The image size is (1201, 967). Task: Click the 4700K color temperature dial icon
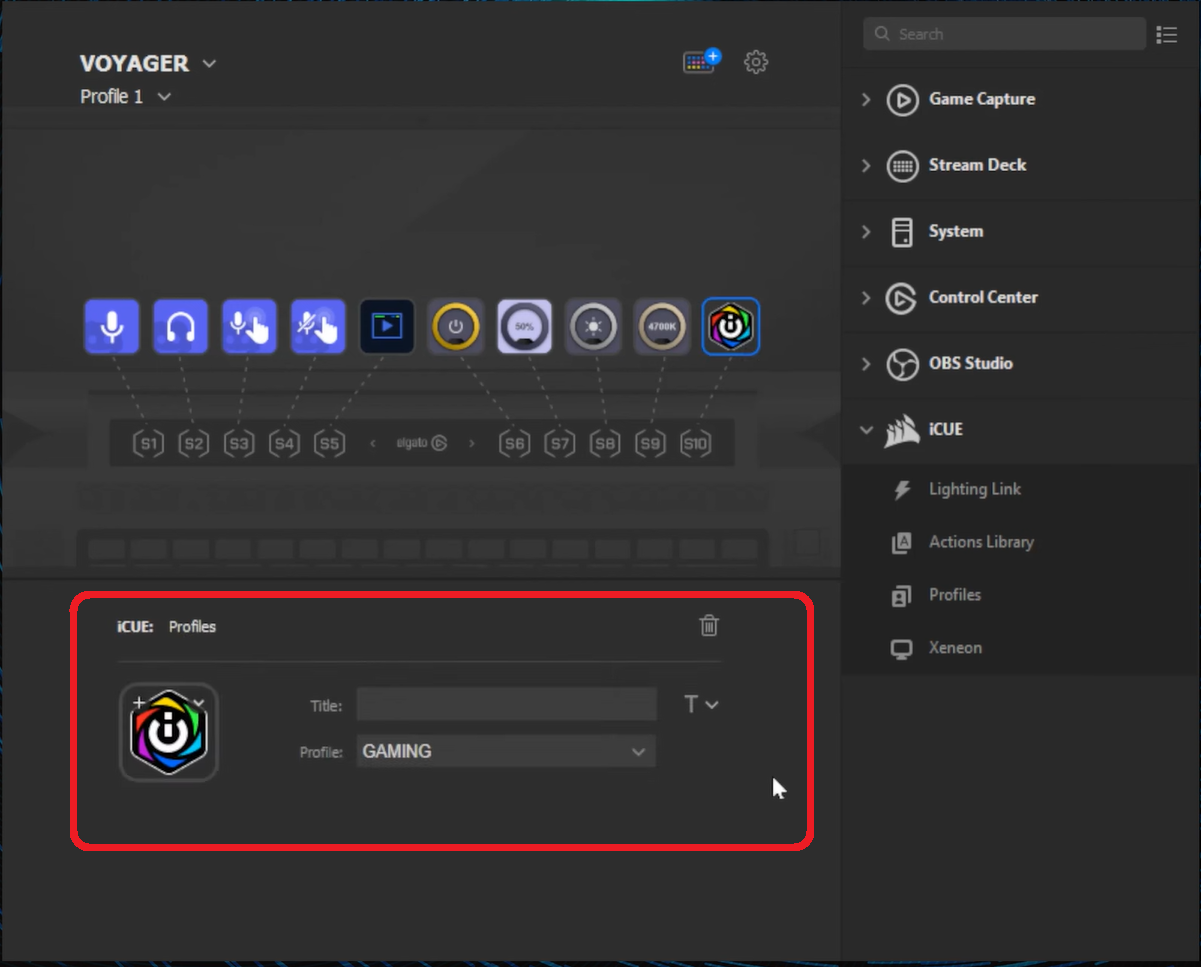coord(662,326)
